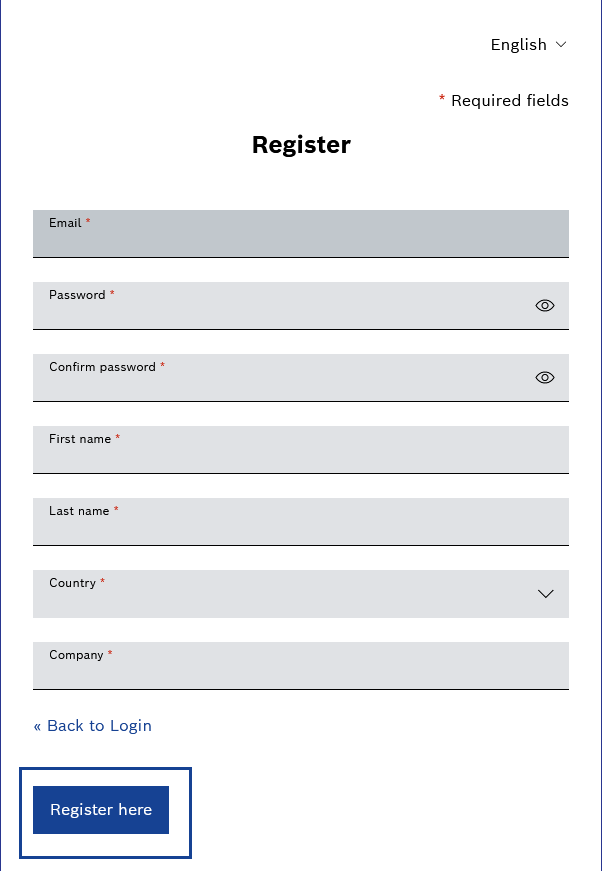Viewport: 602px width, 871px height.
Task: Open the language chevron beside English
Action: 561,44
